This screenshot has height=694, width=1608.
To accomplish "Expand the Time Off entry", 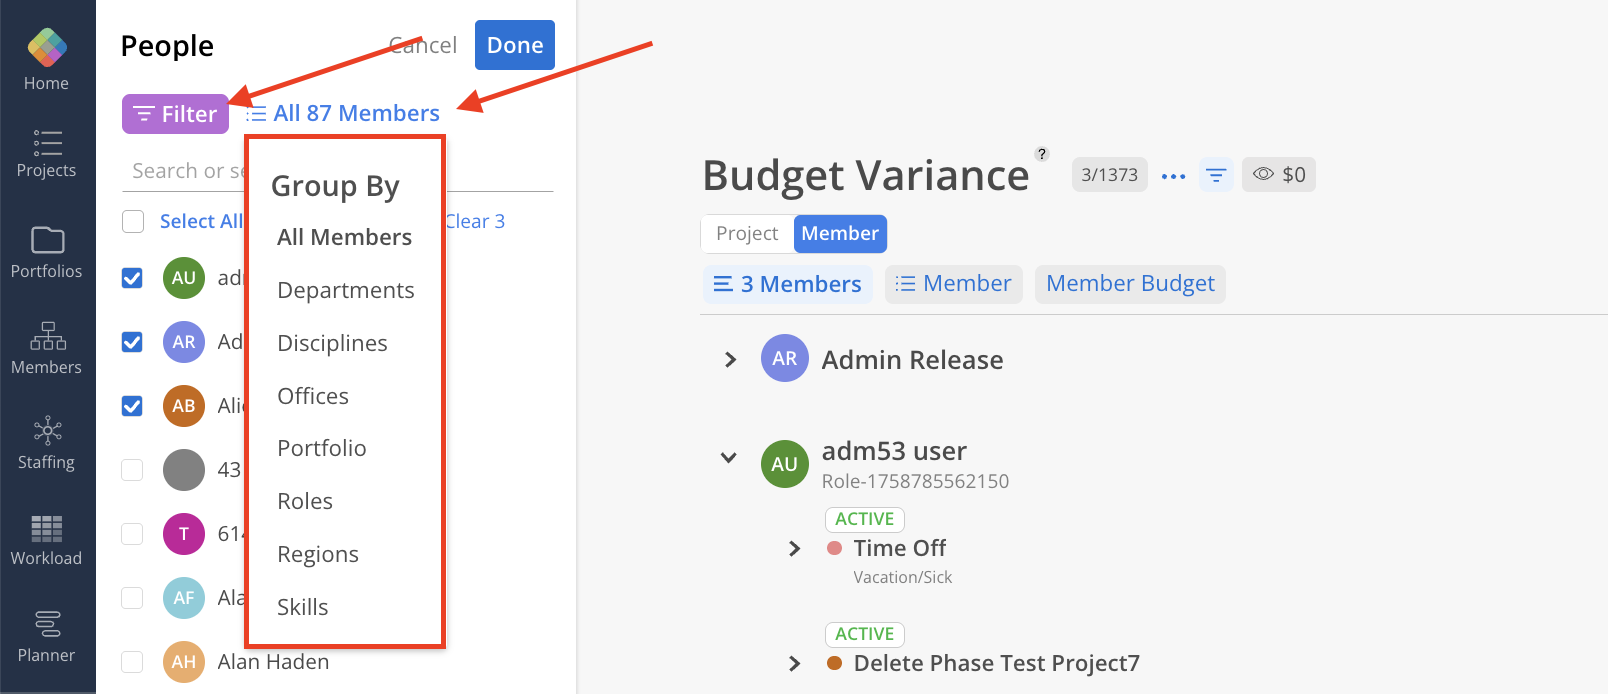I will pos(794,549).
